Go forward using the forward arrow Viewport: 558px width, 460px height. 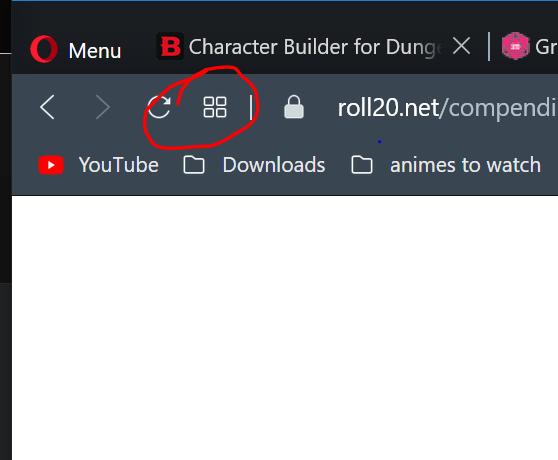coord(103,107)
